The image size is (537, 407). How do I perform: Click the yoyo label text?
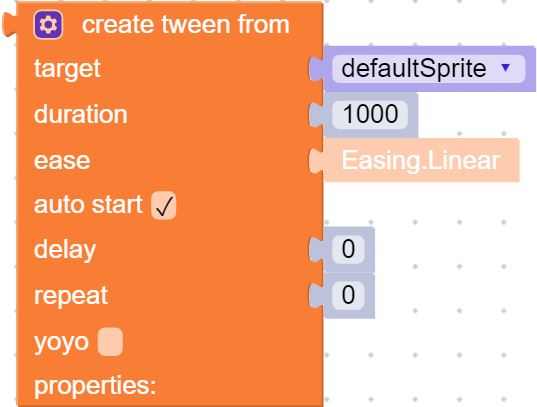click(61, 342)
